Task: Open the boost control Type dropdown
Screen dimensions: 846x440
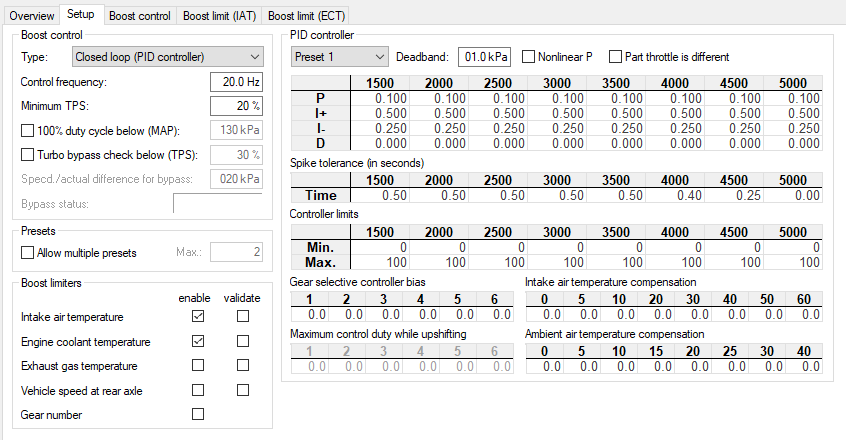Action: click(x=168, y=57)
